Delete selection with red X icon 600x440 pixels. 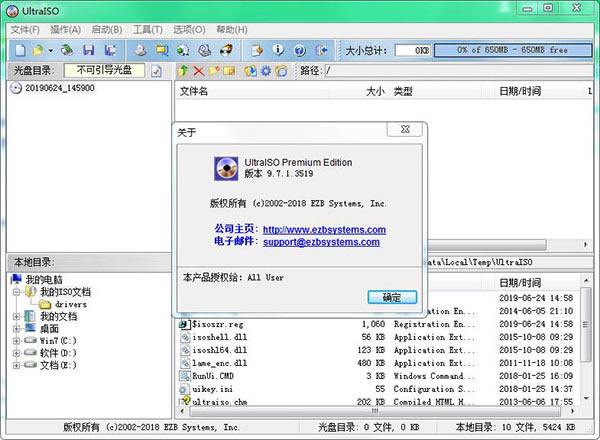coord(199,71)
